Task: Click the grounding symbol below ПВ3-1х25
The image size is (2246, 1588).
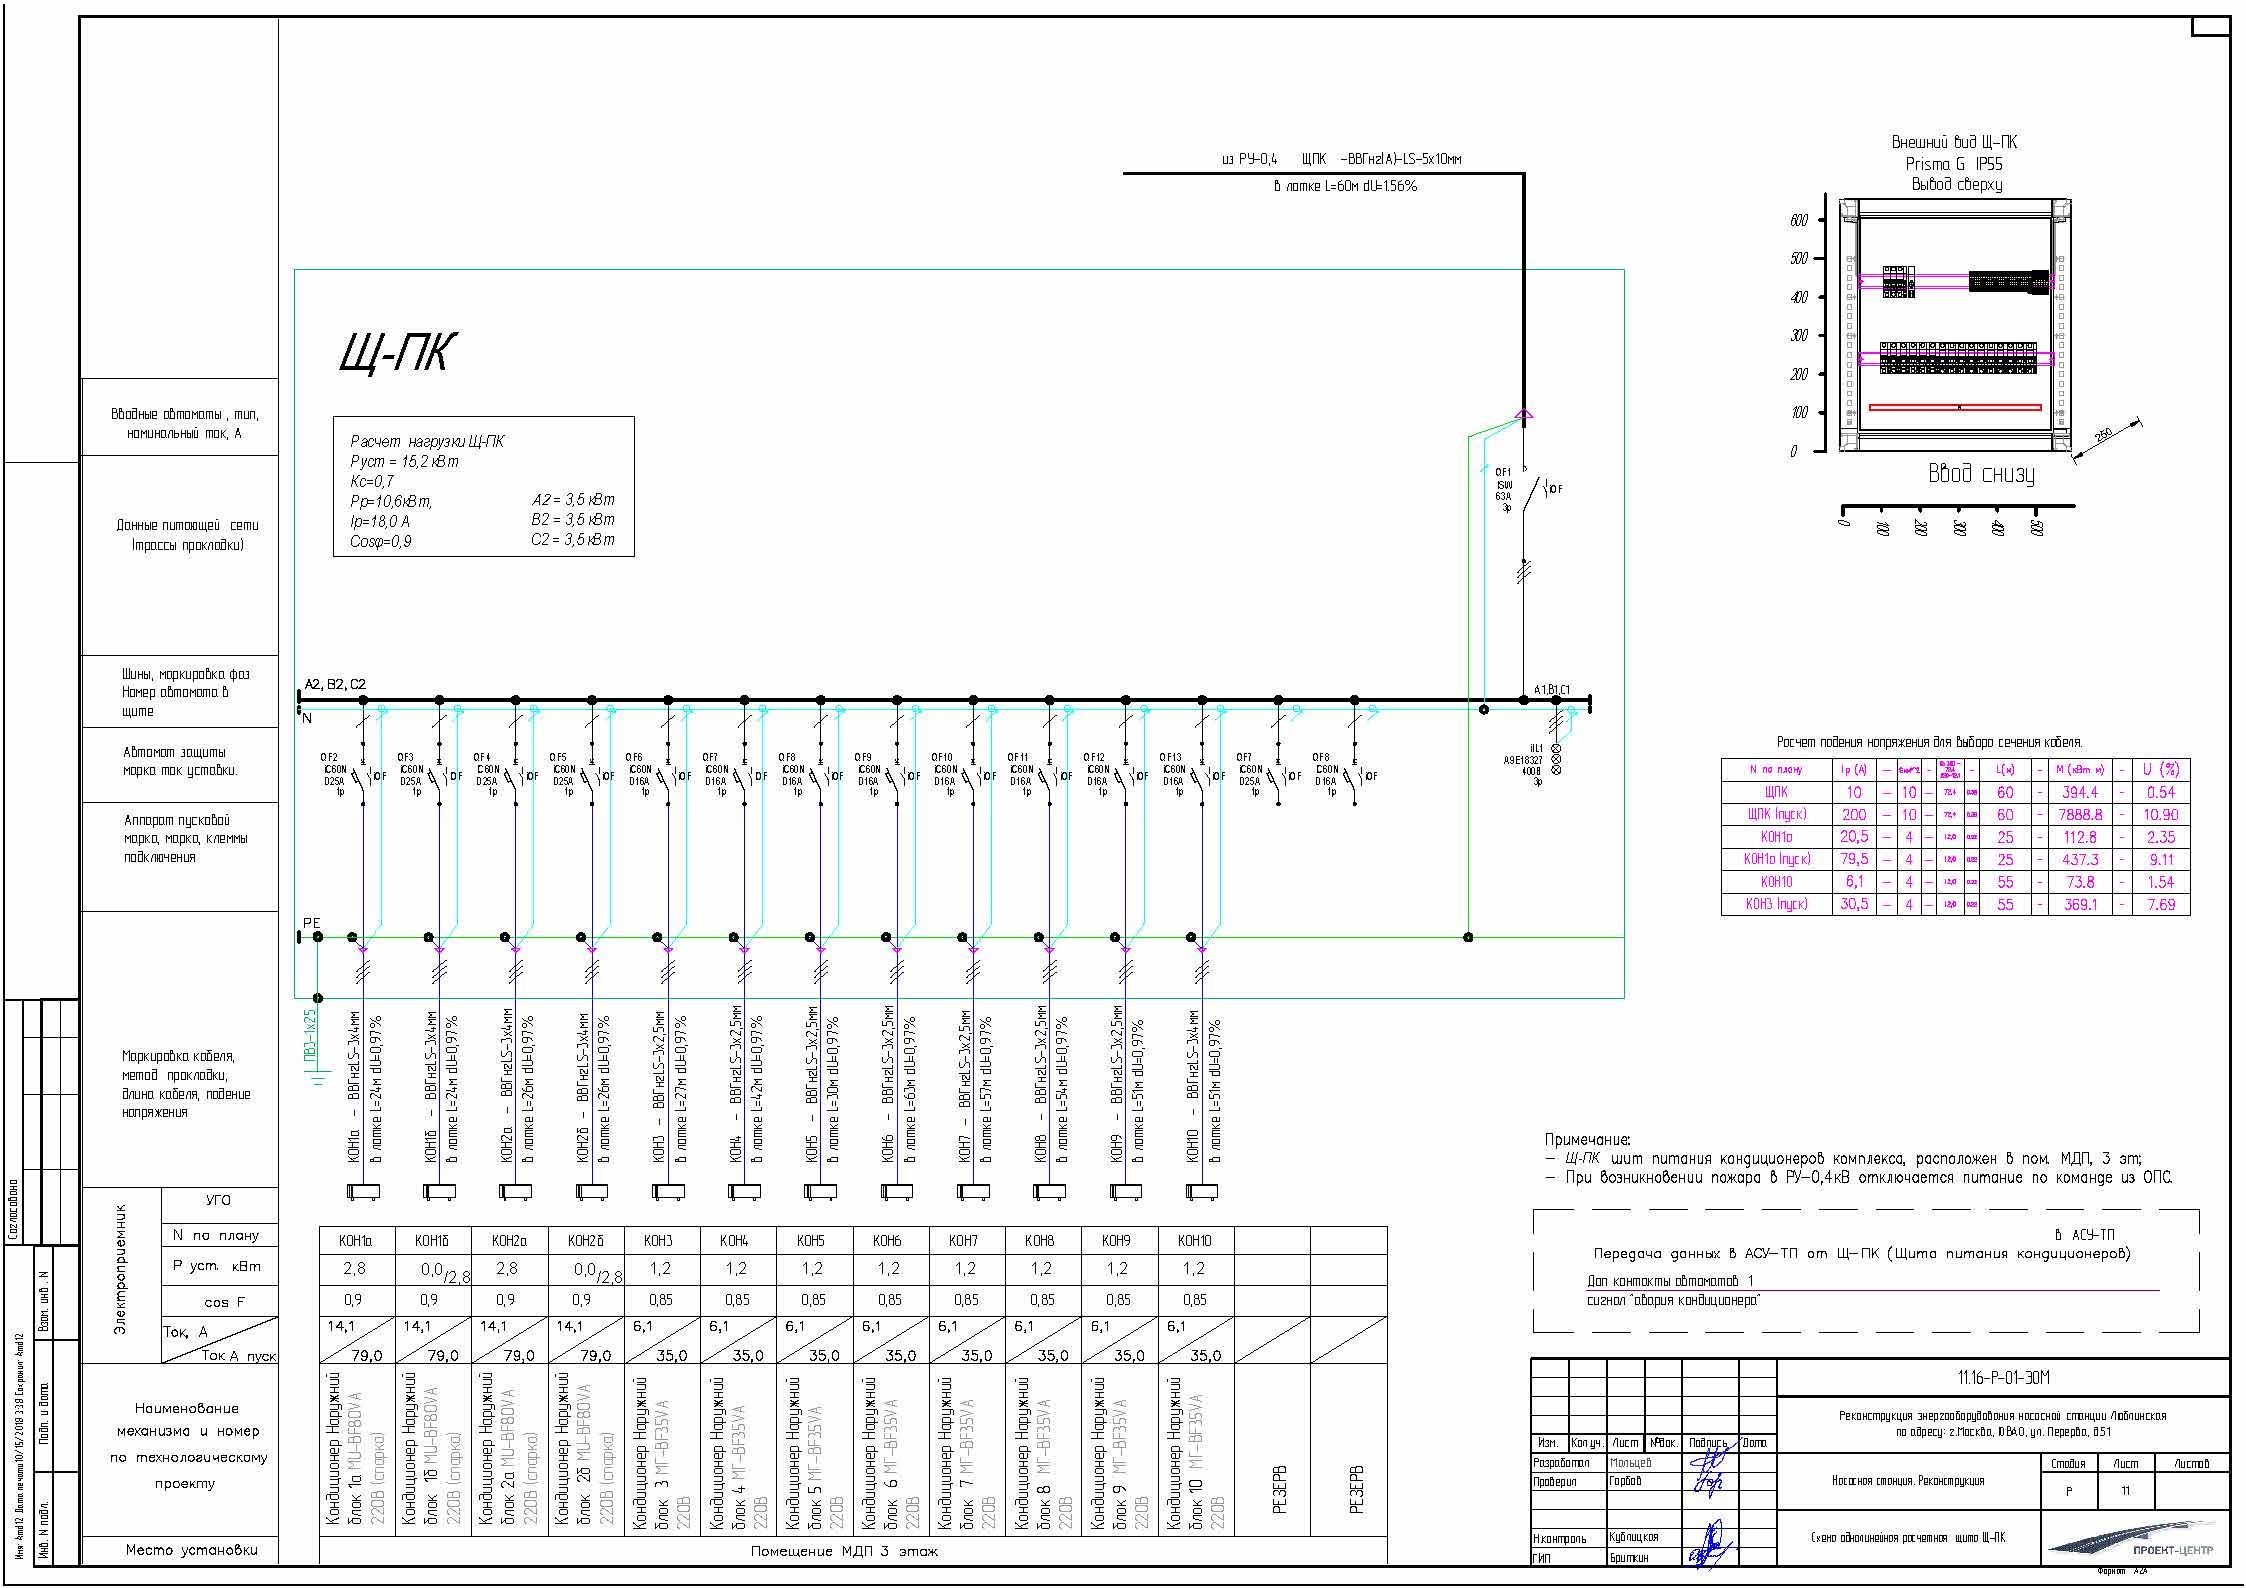Action: point(318,1079)
